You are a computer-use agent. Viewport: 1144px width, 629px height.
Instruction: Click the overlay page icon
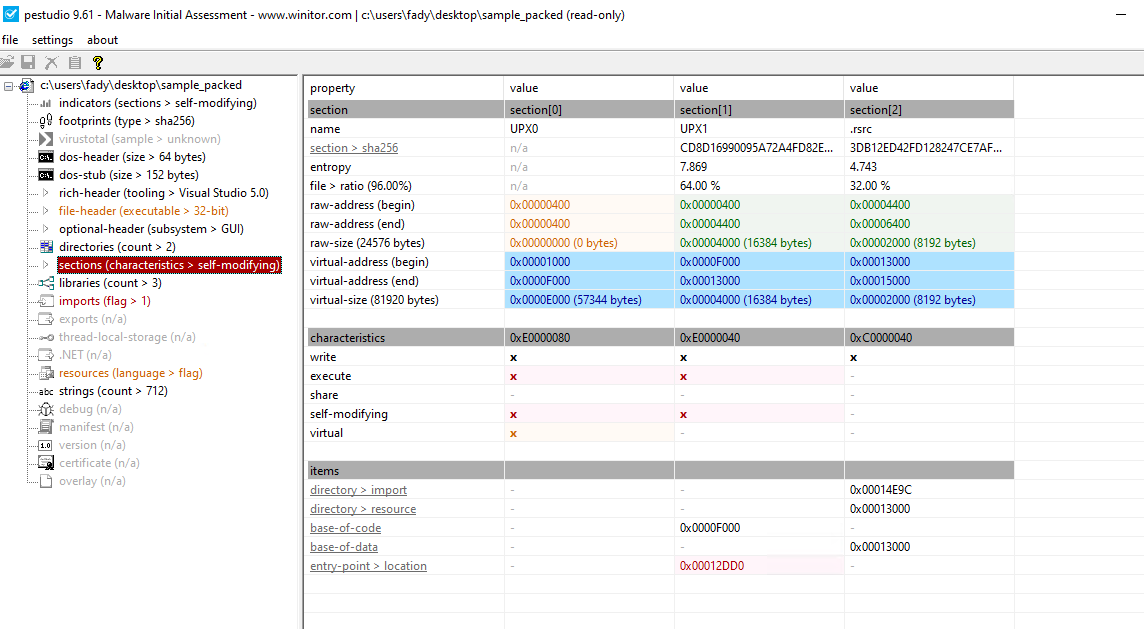46,481
